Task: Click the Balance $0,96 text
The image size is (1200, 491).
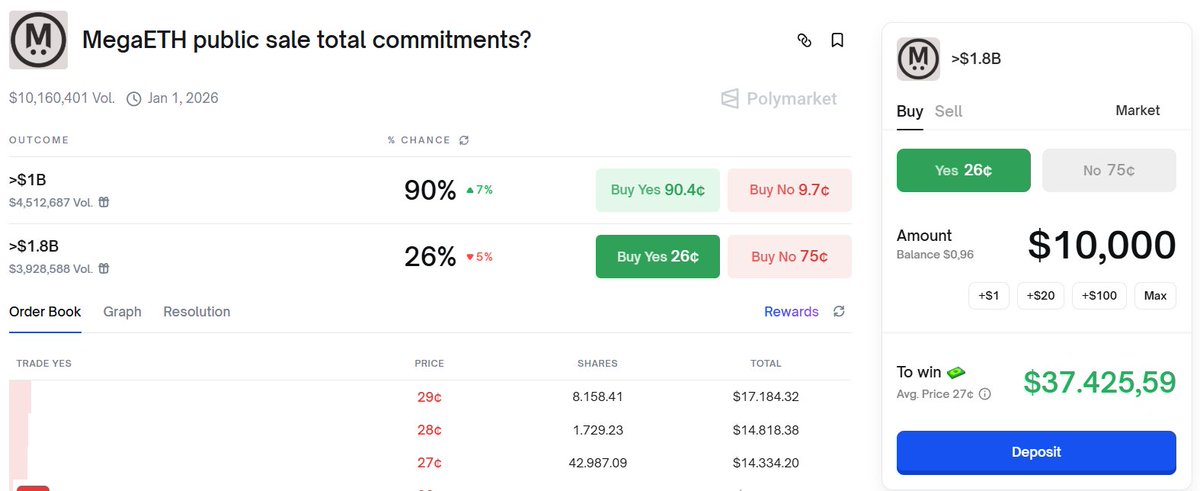Action: 935,255
